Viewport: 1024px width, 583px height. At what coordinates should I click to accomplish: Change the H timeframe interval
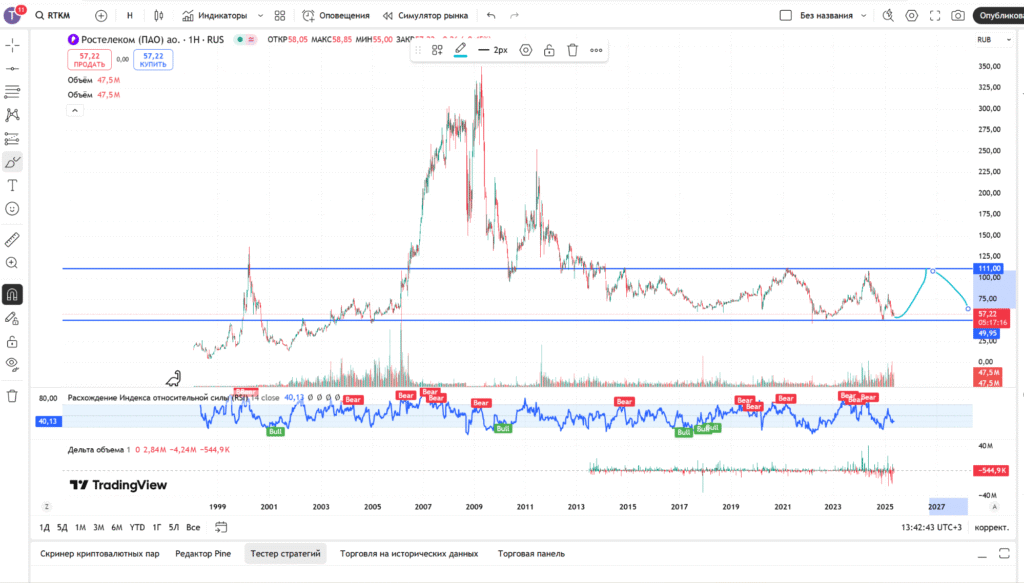coord(130,15)
